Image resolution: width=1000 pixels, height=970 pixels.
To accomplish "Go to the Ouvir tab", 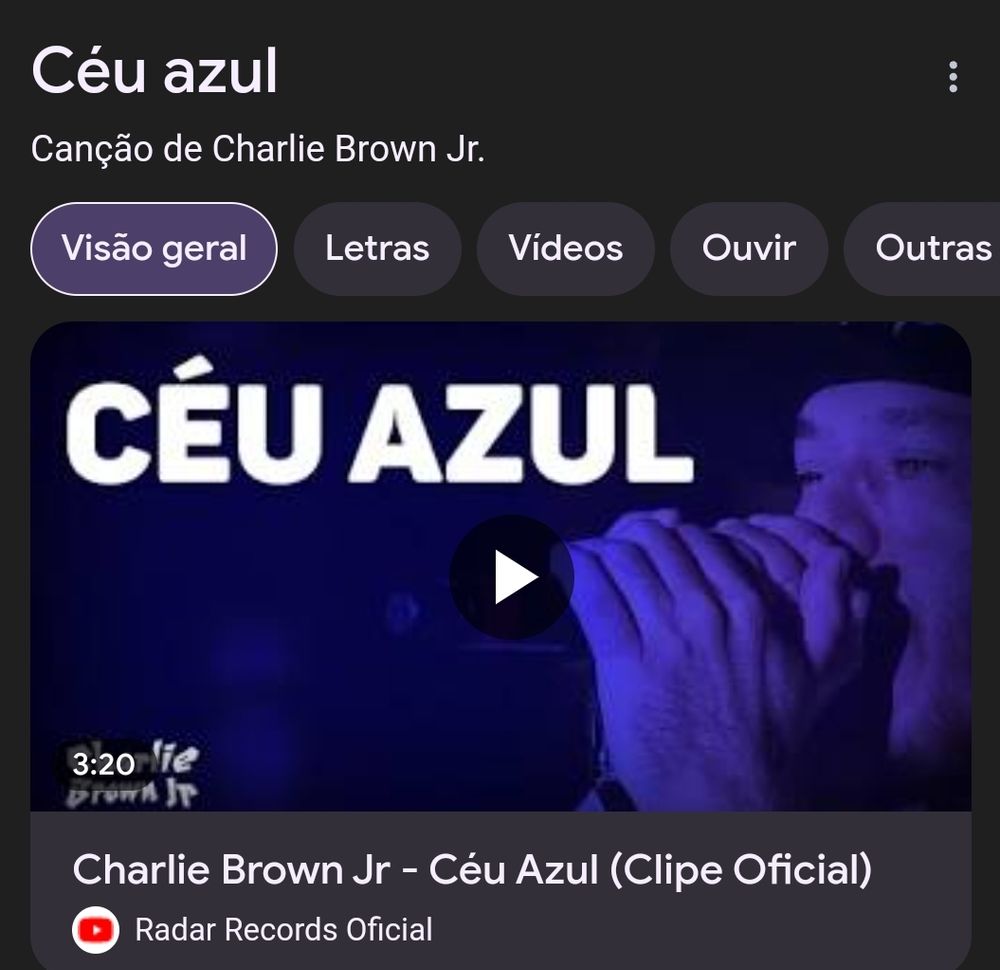I will (x=749, y=249).
